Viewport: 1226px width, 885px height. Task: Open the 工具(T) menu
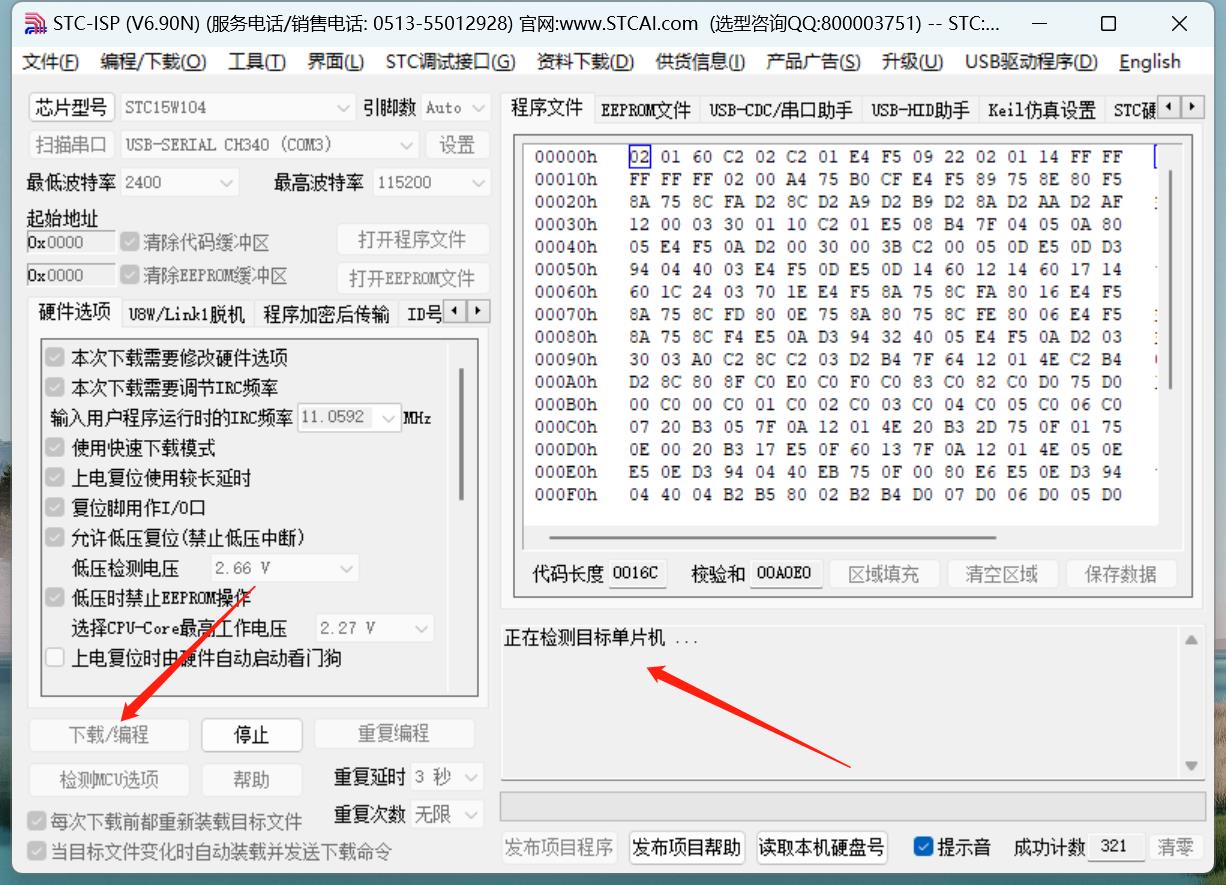pos(256,61)
